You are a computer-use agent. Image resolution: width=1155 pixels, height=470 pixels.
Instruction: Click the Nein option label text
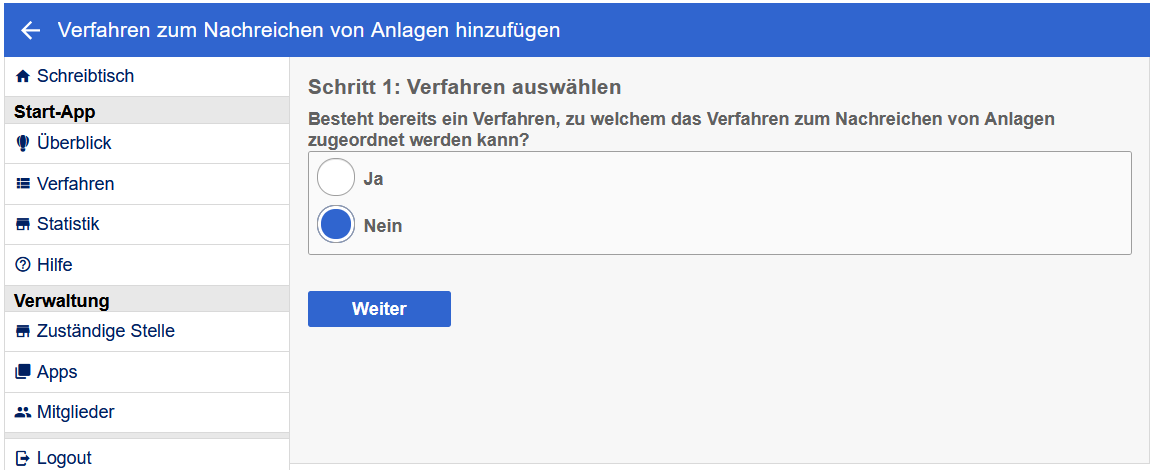(x=383, y=226)
